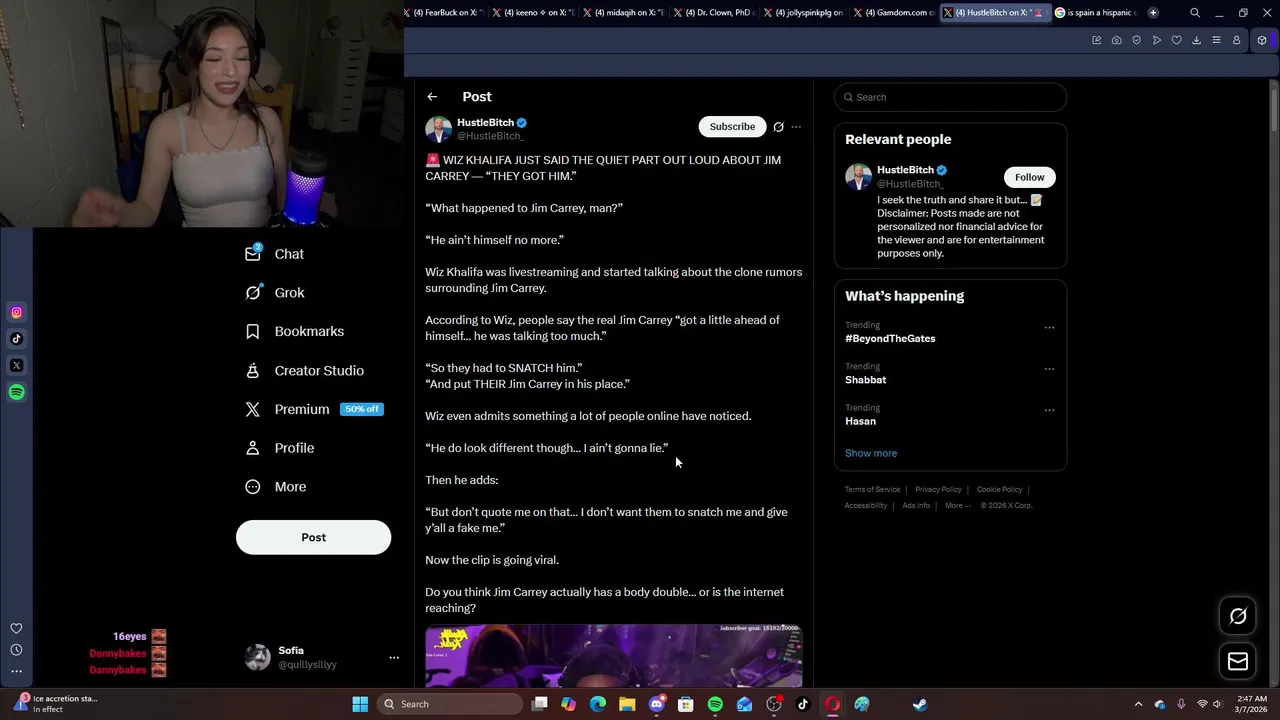The width and height of the screenshot is (1280, 720).
Task: Open Instagram in Opera sidebar
Action: point(16,313)
